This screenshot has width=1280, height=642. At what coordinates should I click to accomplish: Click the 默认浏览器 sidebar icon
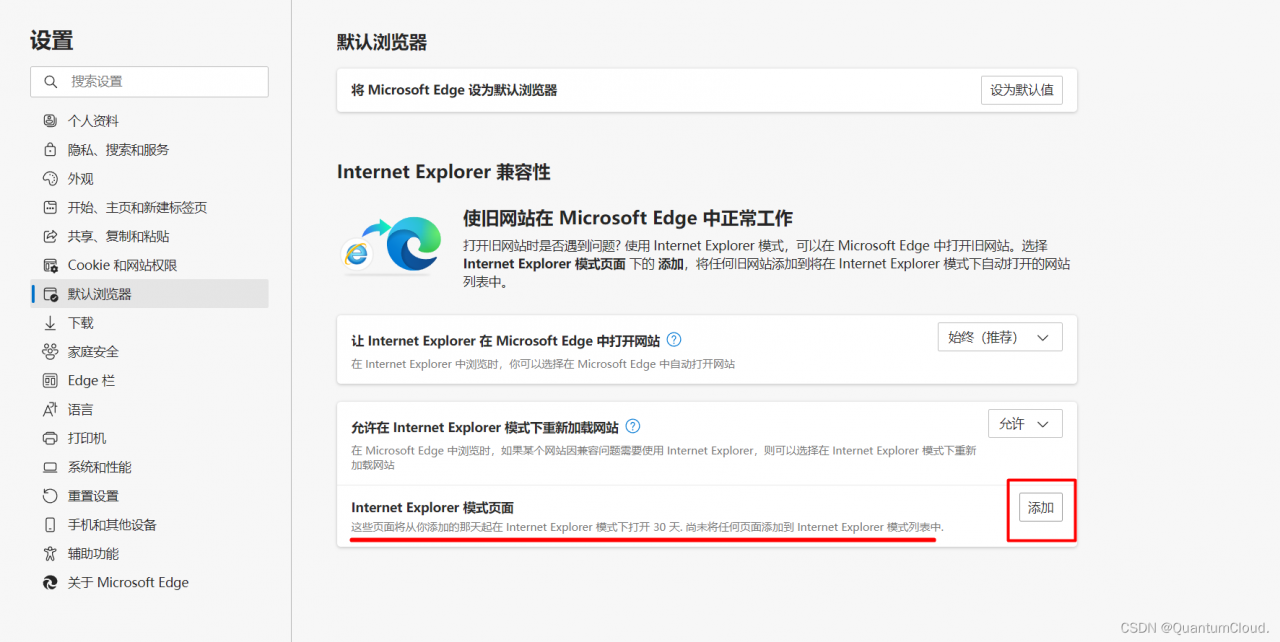click(x=50, y=294)
